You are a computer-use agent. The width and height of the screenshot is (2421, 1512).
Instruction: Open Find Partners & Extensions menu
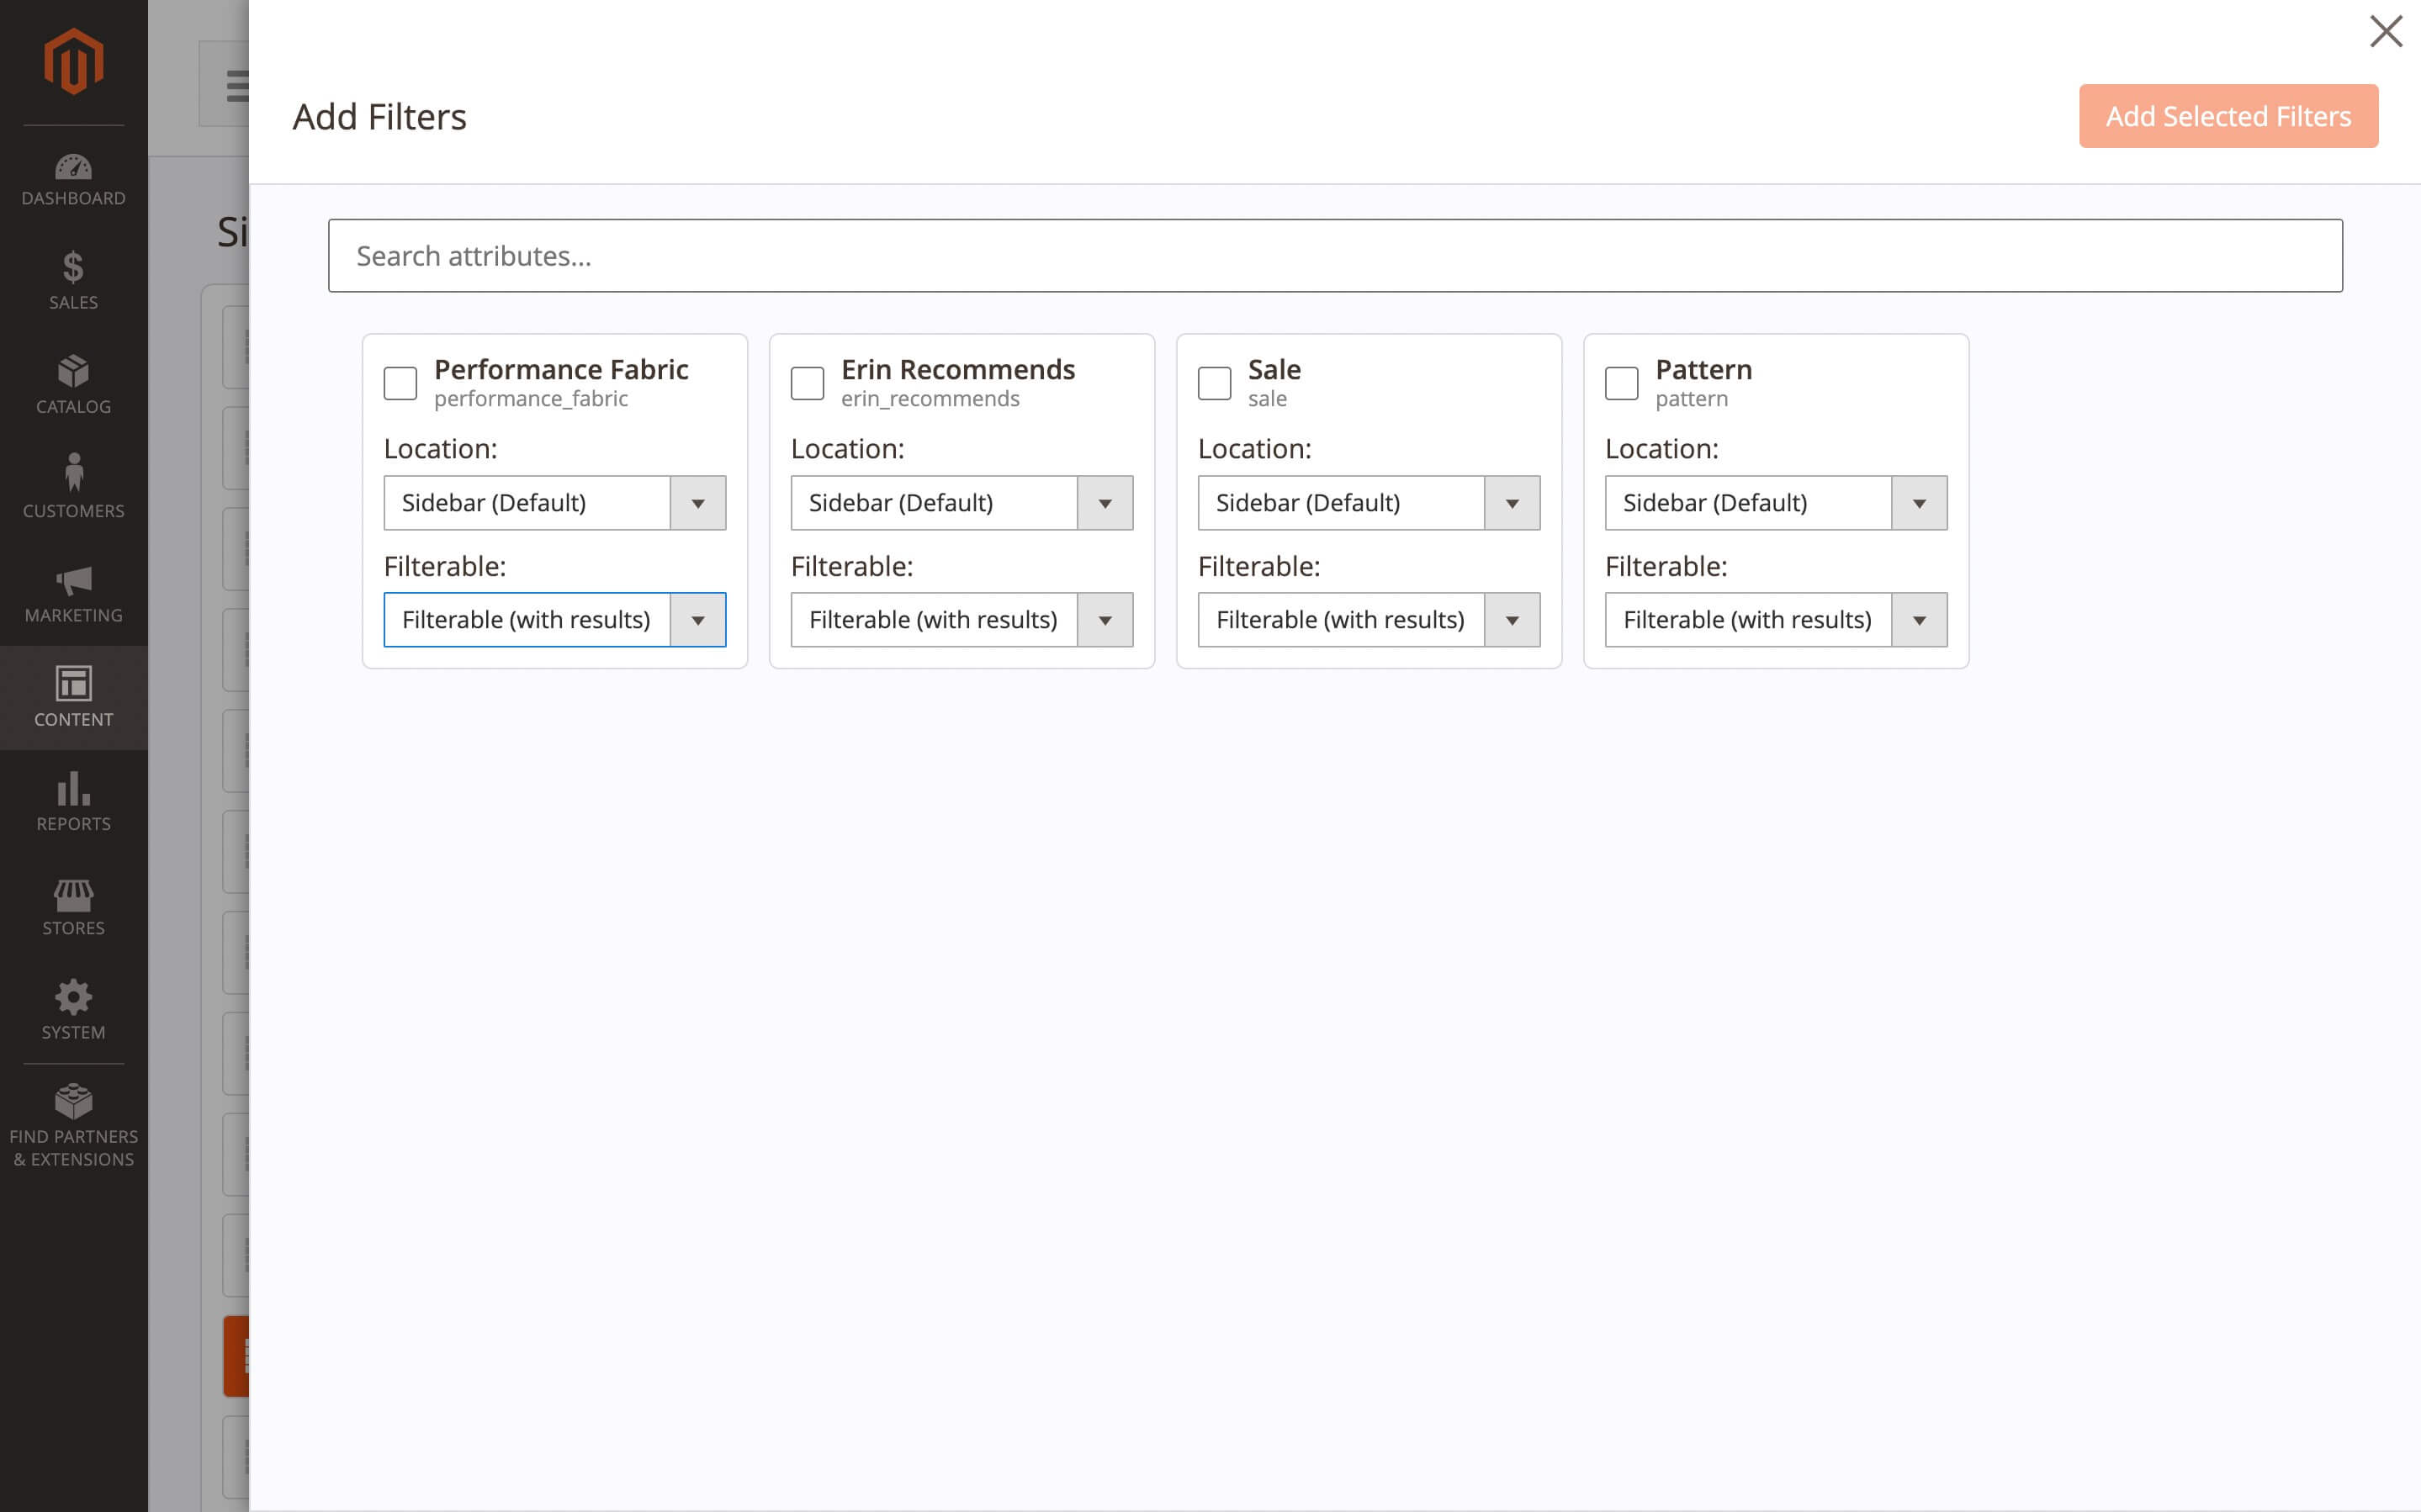[x=73, y=1125]
